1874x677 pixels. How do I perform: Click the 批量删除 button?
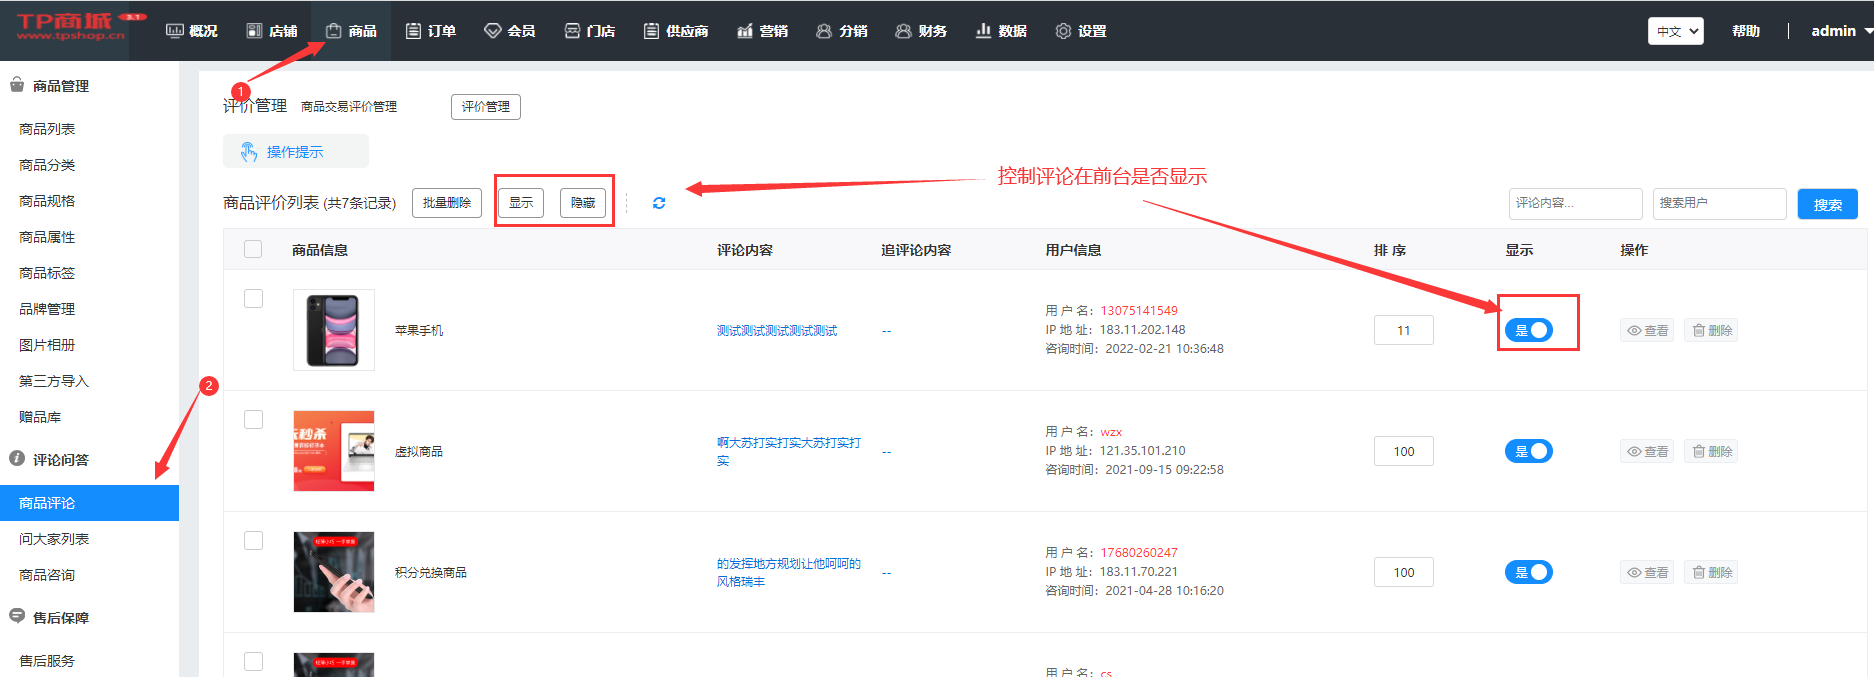click(447, 203)
